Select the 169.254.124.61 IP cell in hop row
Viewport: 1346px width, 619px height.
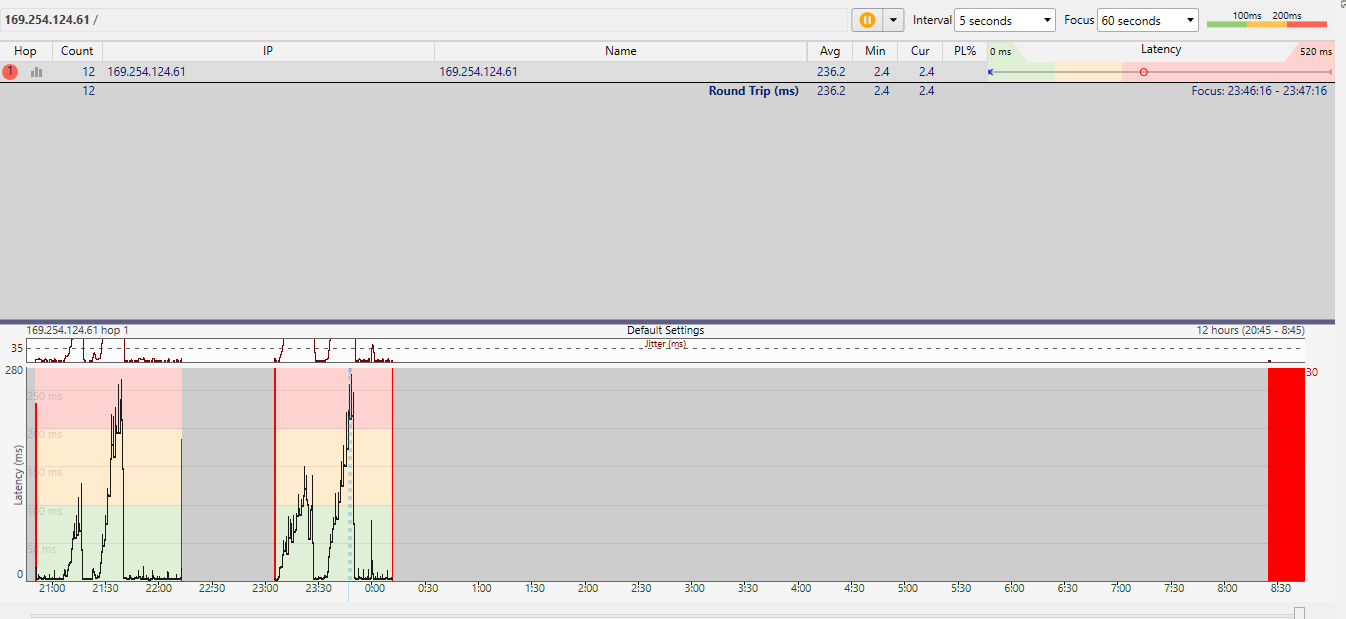[x=146, y=72]
